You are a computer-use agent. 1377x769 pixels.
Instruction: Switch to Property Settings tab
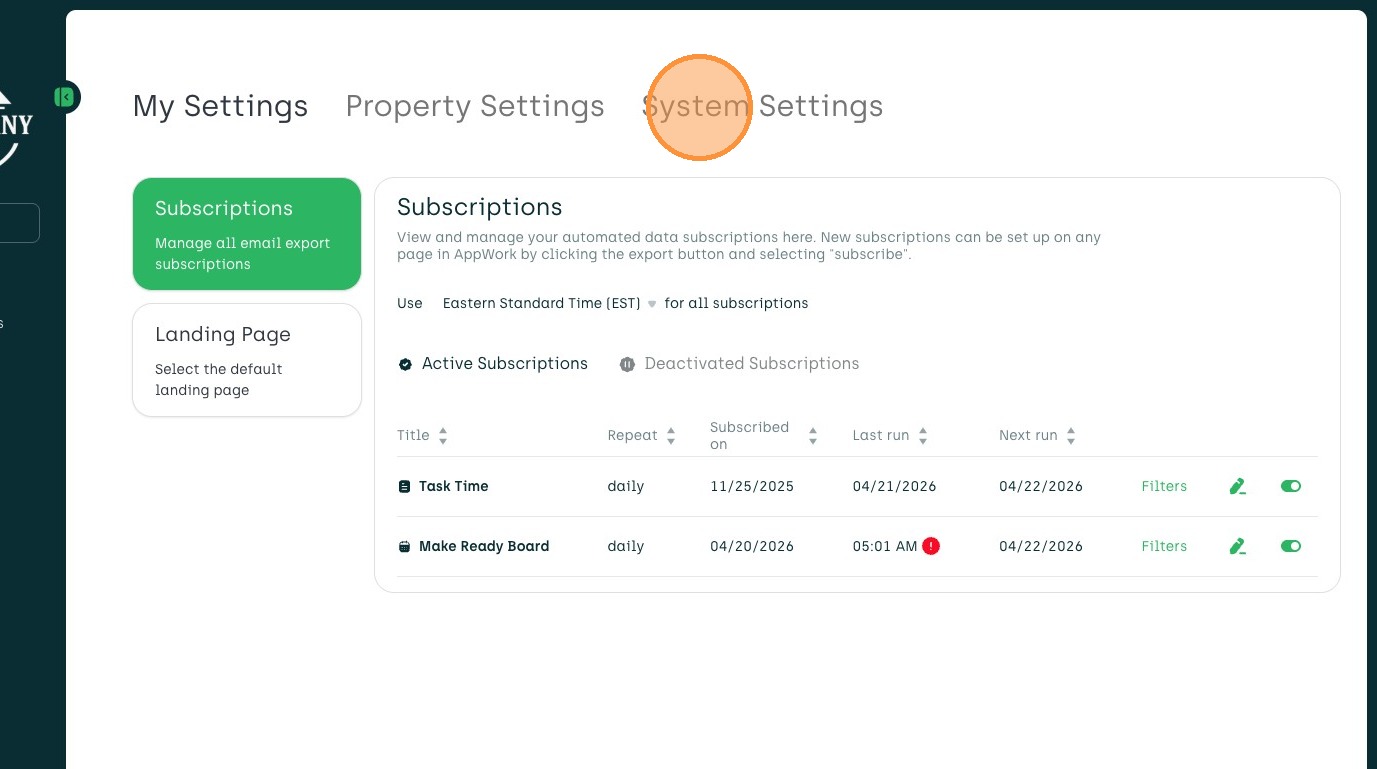pyautogui.click(x=475, y=106)
